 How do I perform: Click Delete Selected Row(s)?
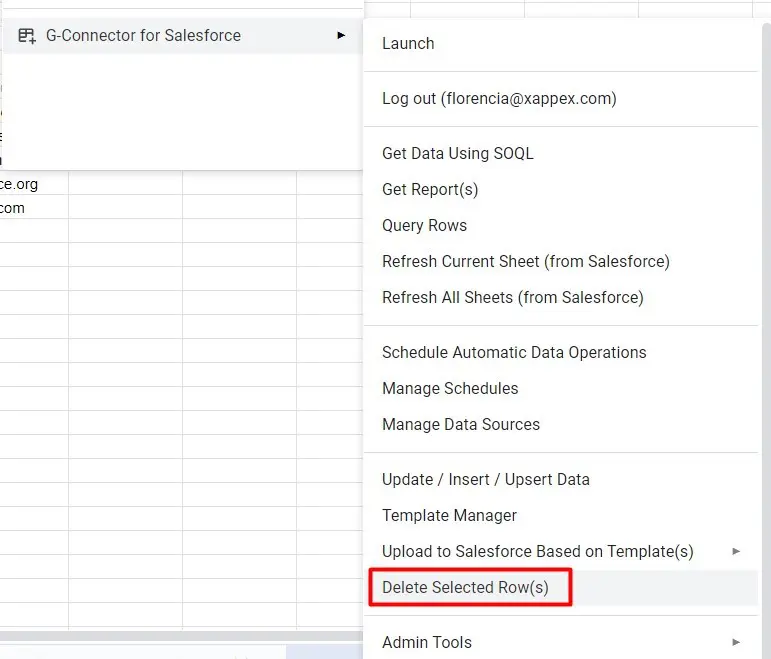[561, 587]
